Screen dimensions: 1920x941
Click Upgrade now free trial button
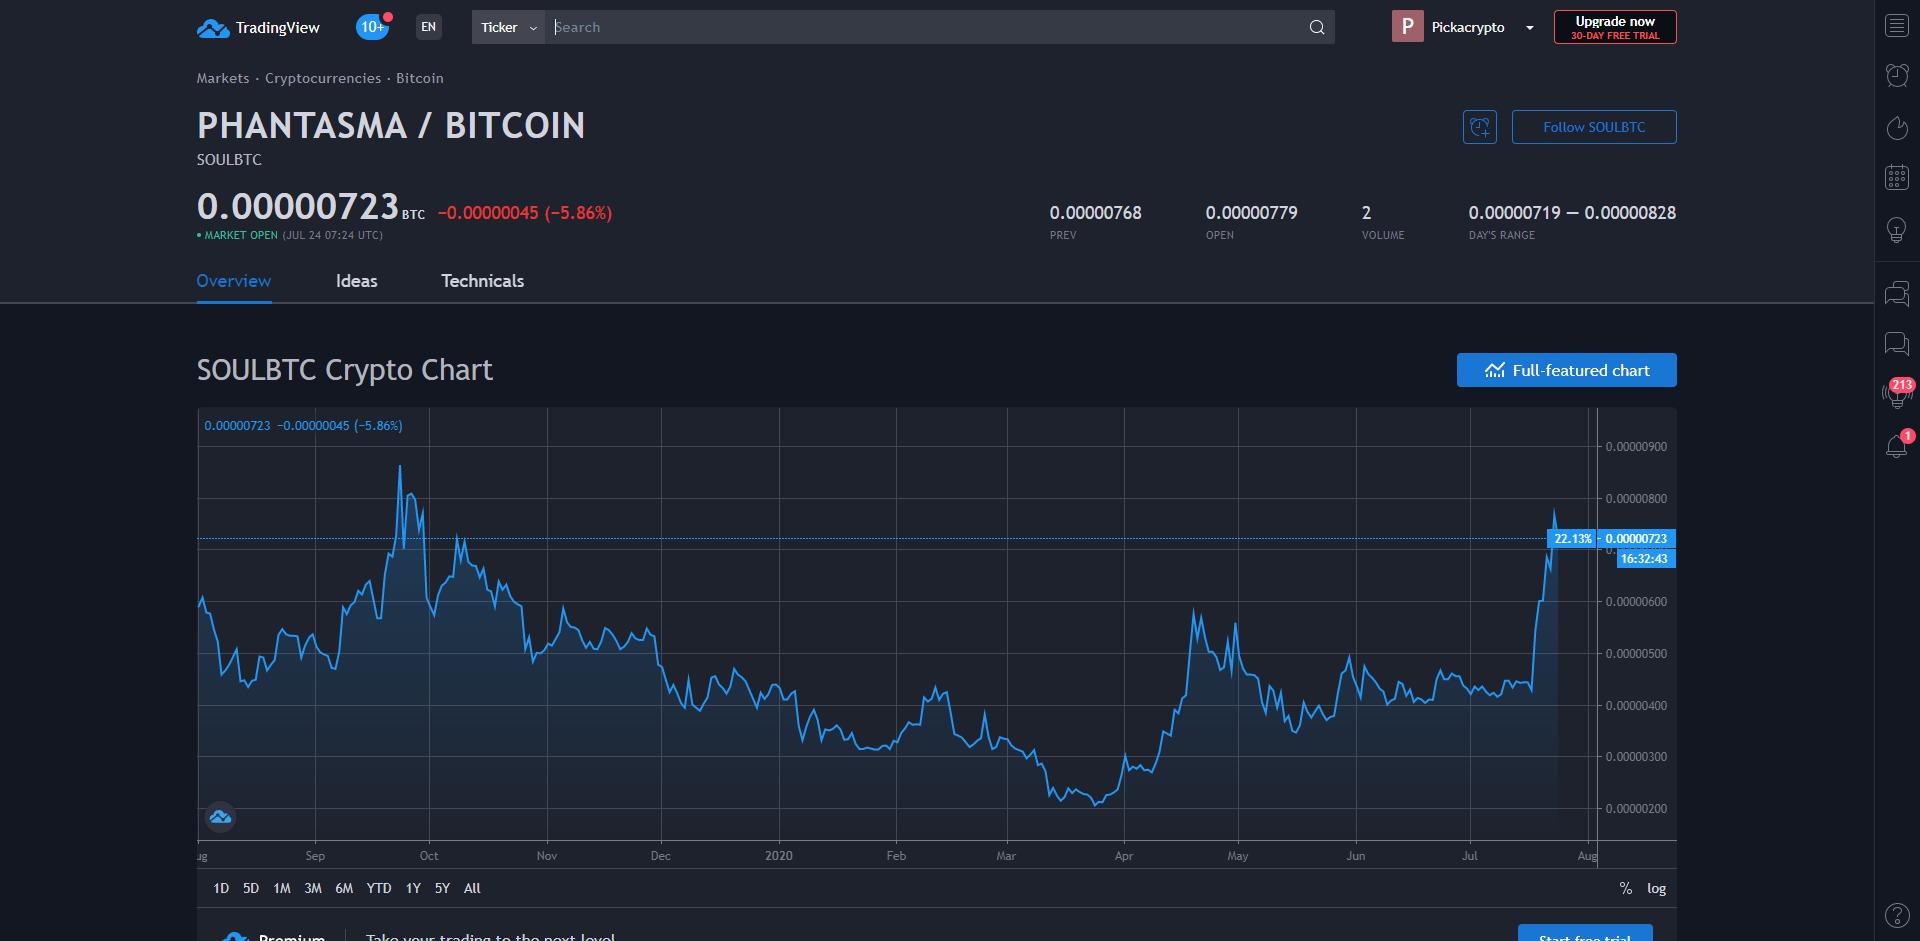click(x=1615, y=27)
